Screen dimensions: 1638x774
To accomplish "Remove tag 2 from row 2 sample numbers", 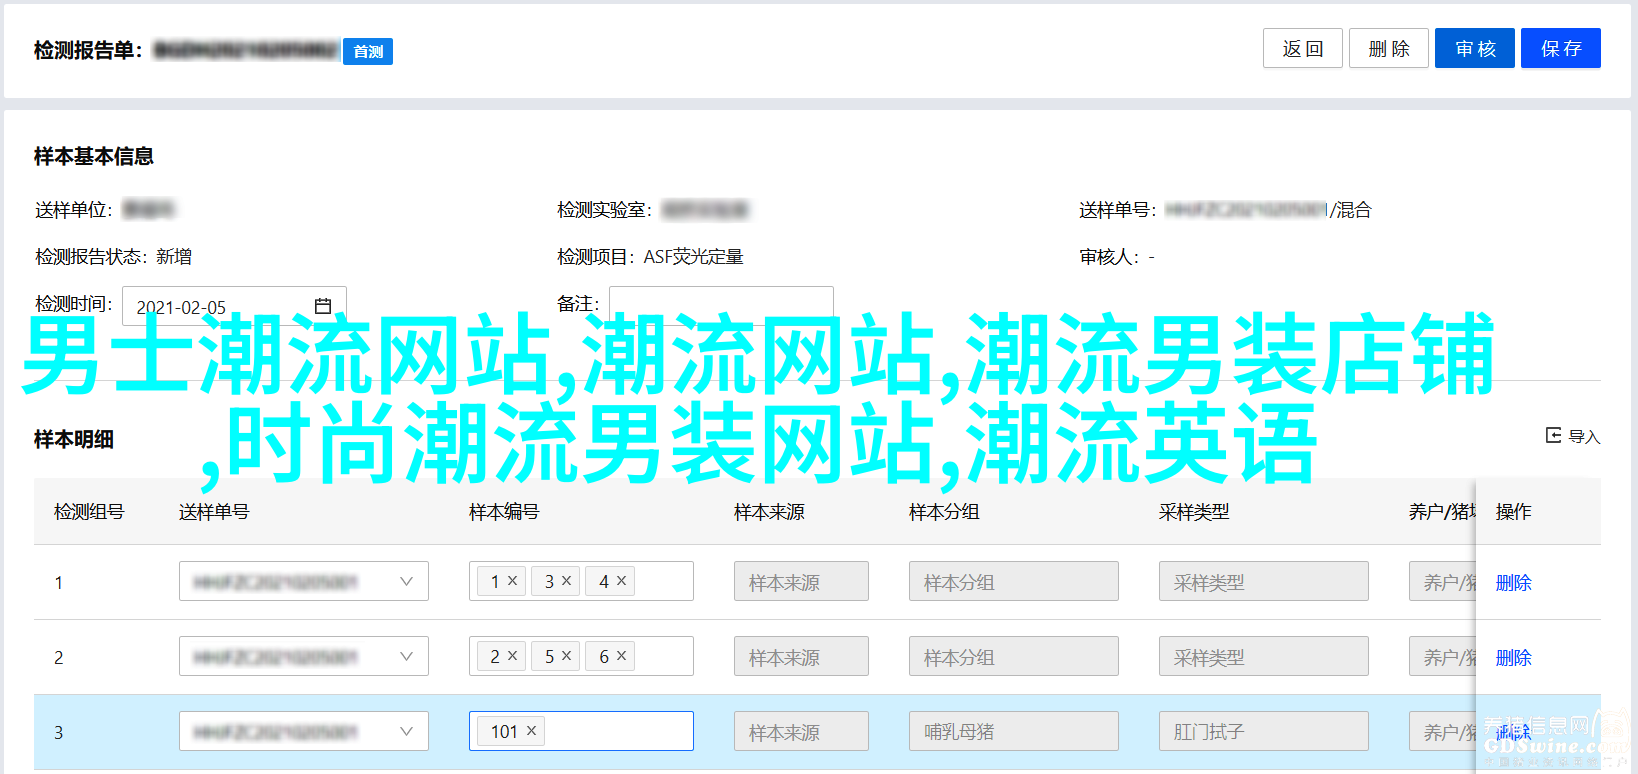I will click(x=512, y=655).
